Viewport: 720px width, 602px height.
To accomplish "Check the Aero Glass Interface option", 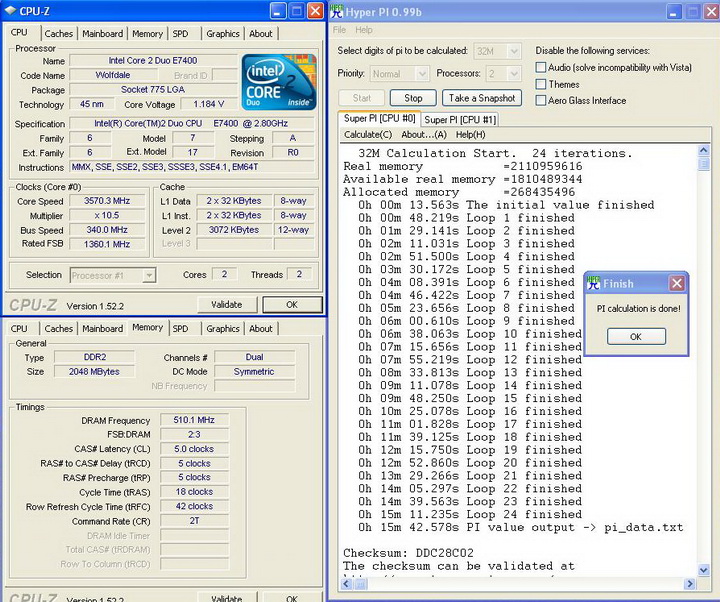I will pyautogui.click(x=541, y=100).
